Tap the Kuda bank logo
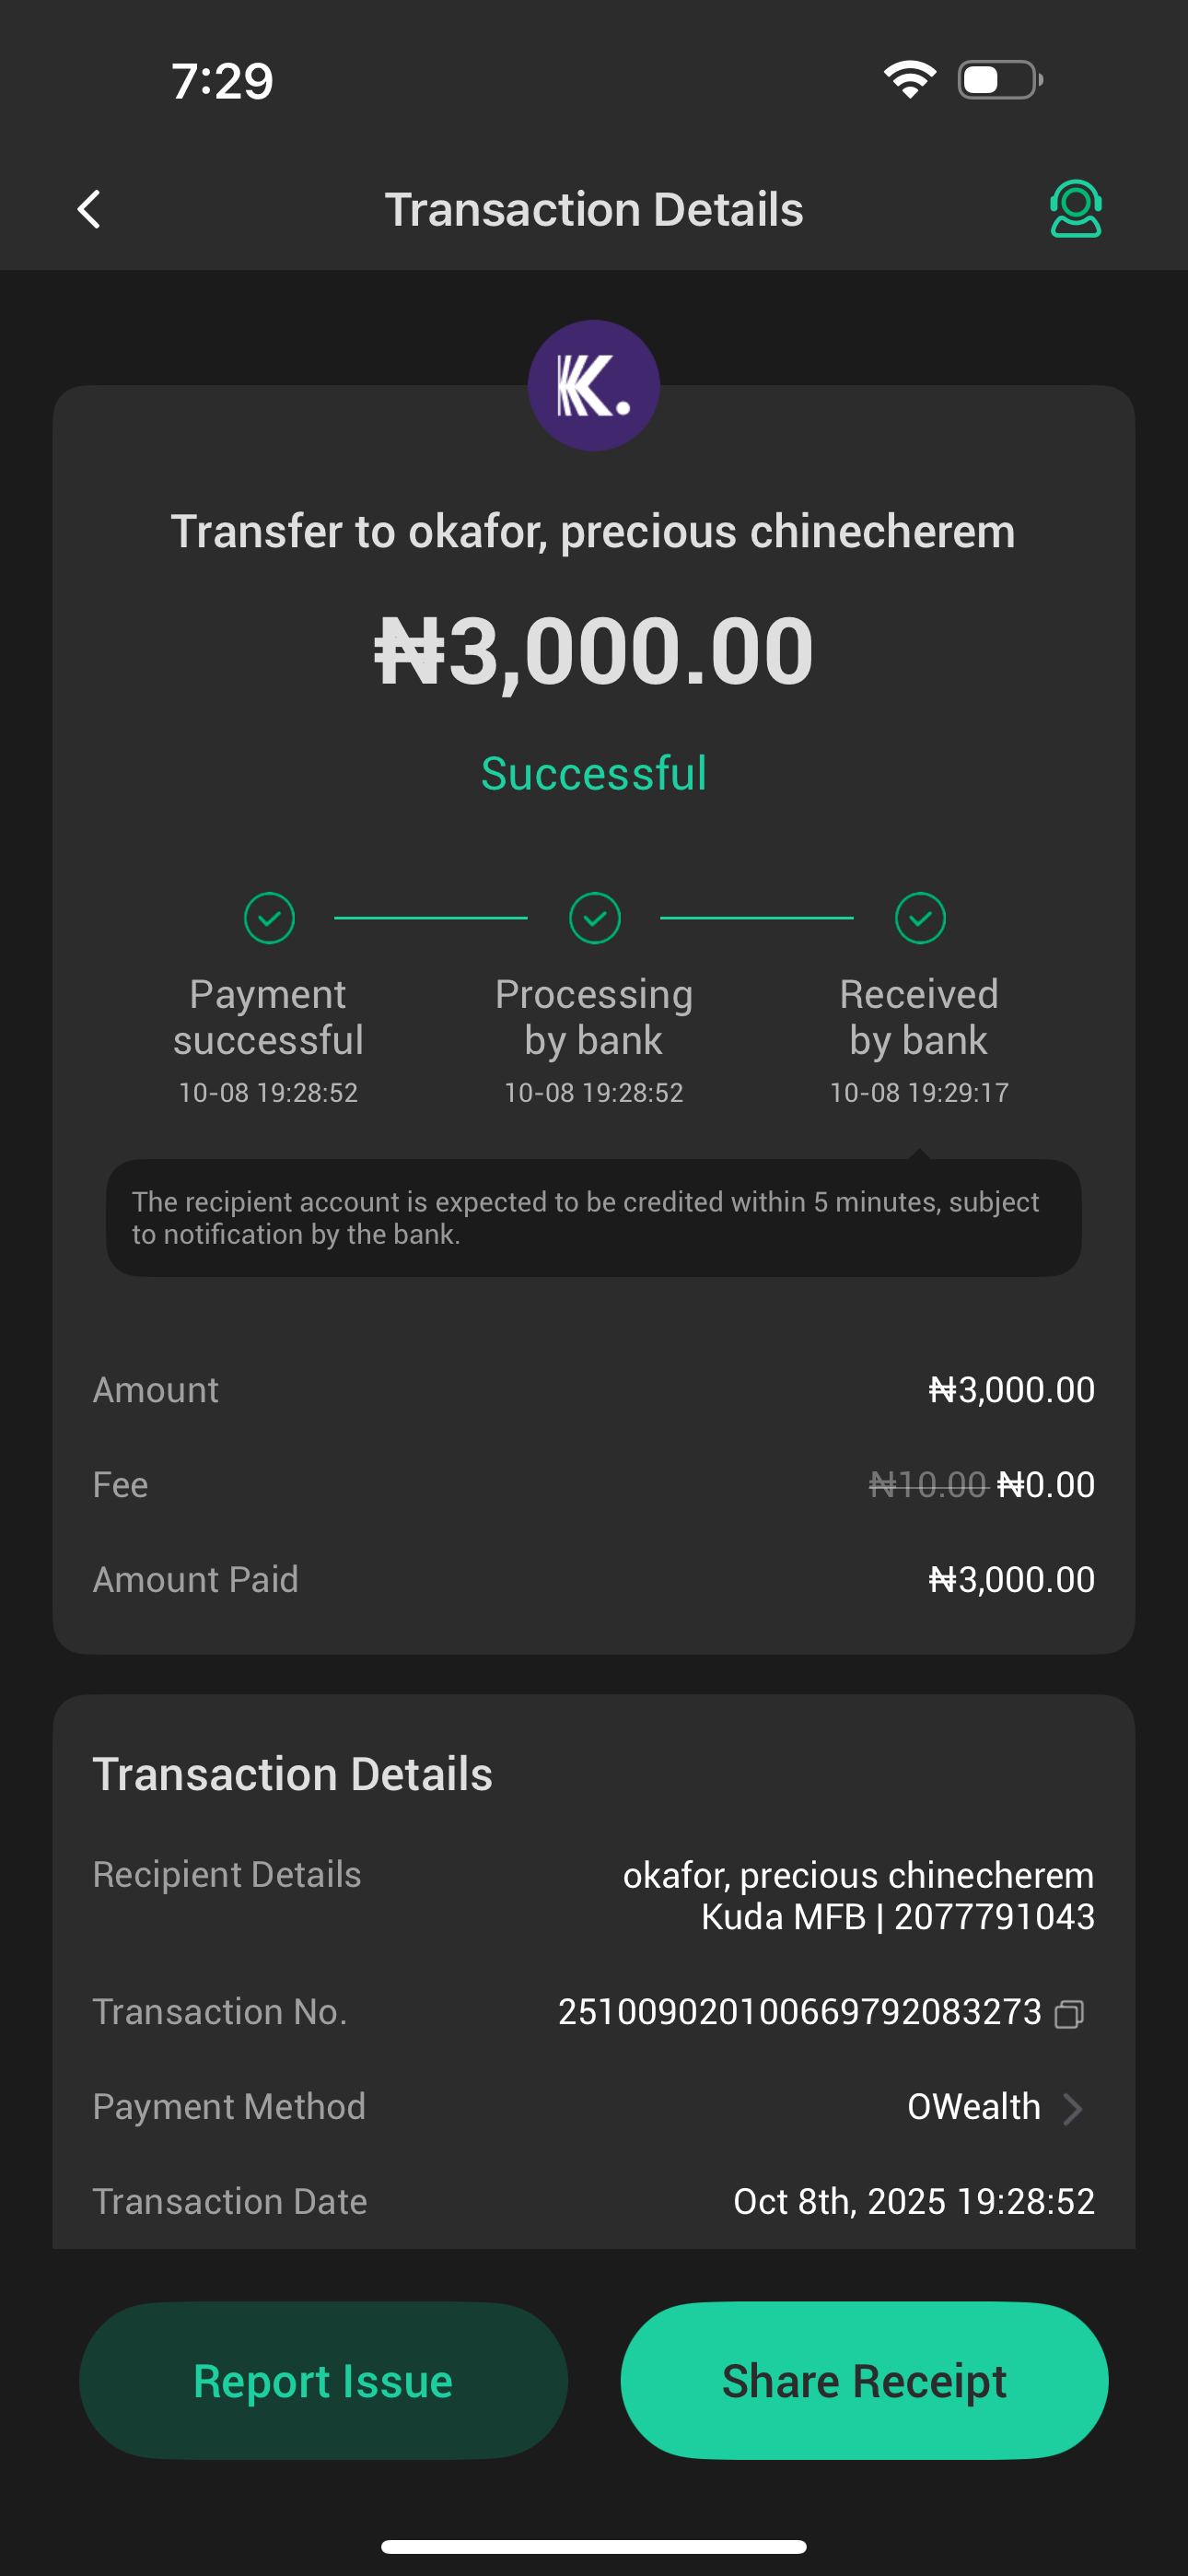This screenshot has width=1188, height=2576. click(x=593, y=385)
